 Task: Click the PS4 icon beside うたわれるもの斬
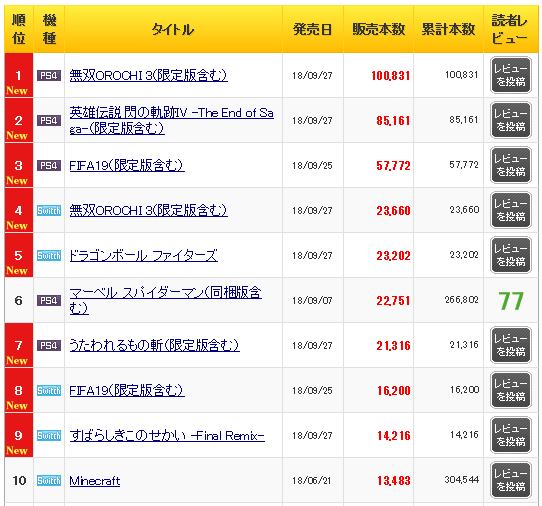click(x=49, y=345)
